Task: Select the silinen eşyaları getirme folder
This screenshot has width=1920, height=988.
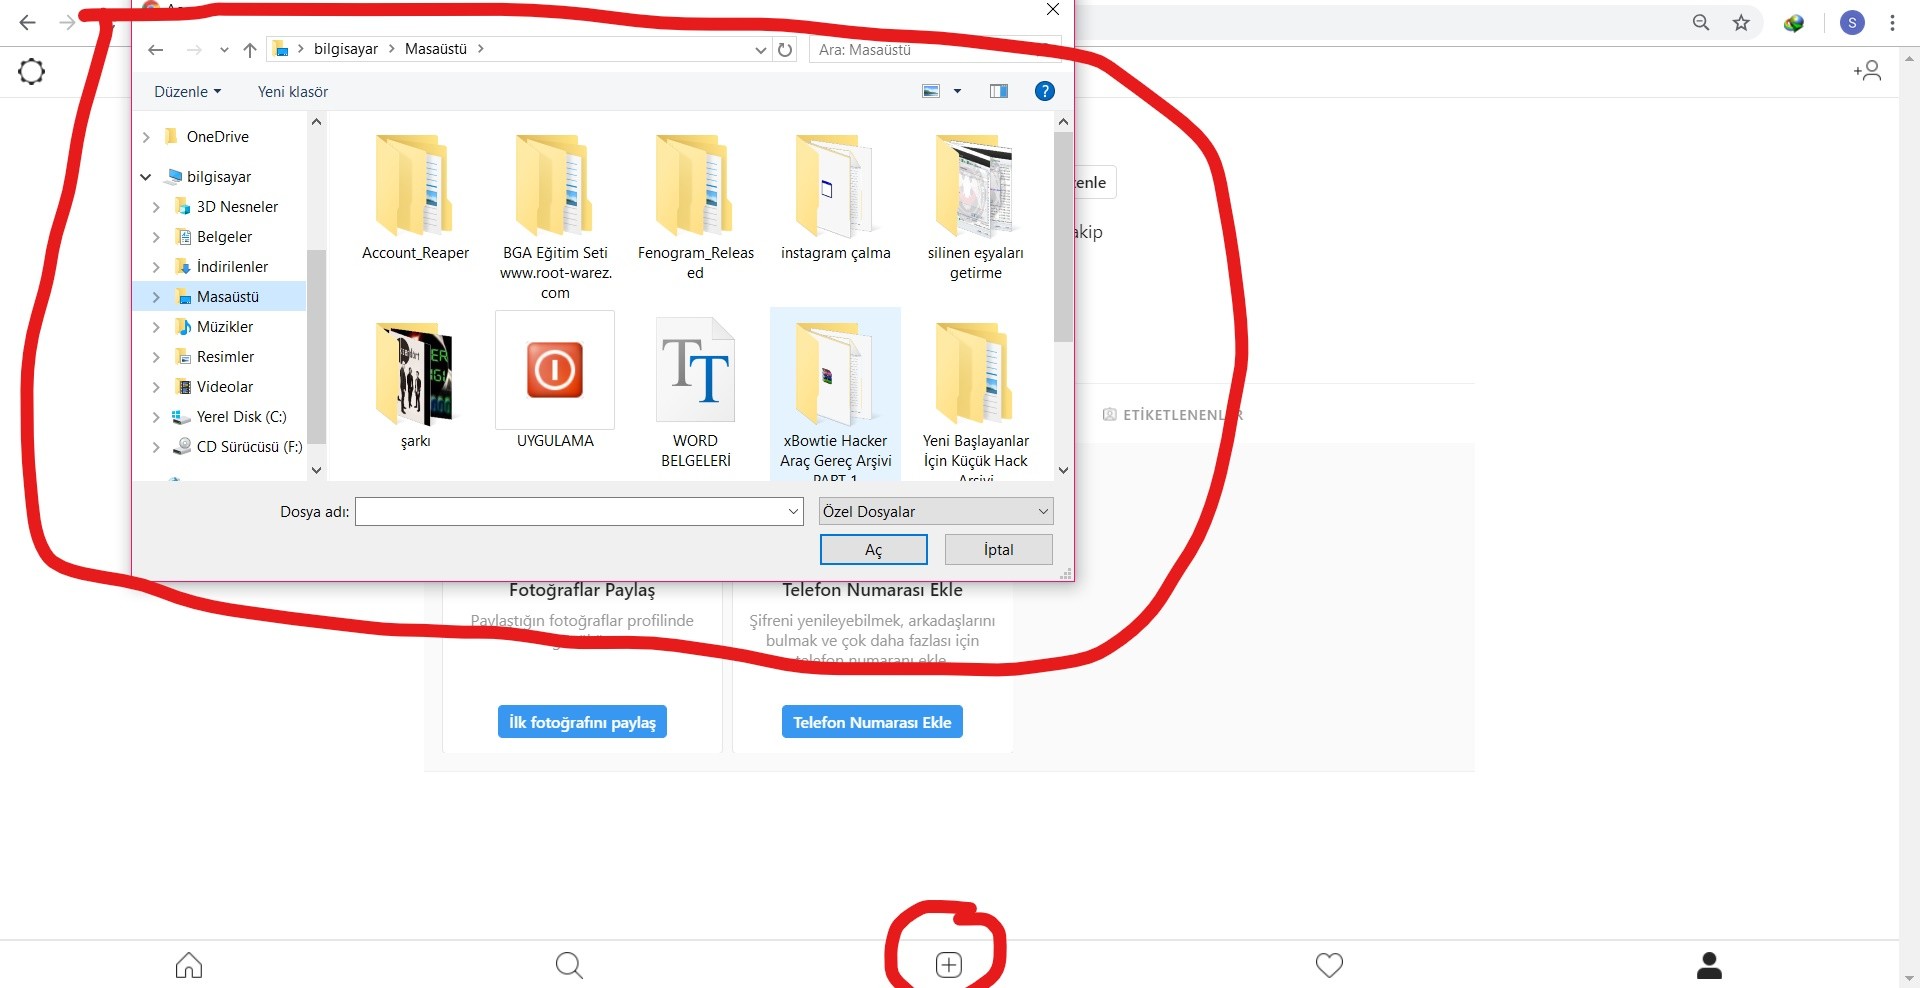Action: tap(975, 207)
